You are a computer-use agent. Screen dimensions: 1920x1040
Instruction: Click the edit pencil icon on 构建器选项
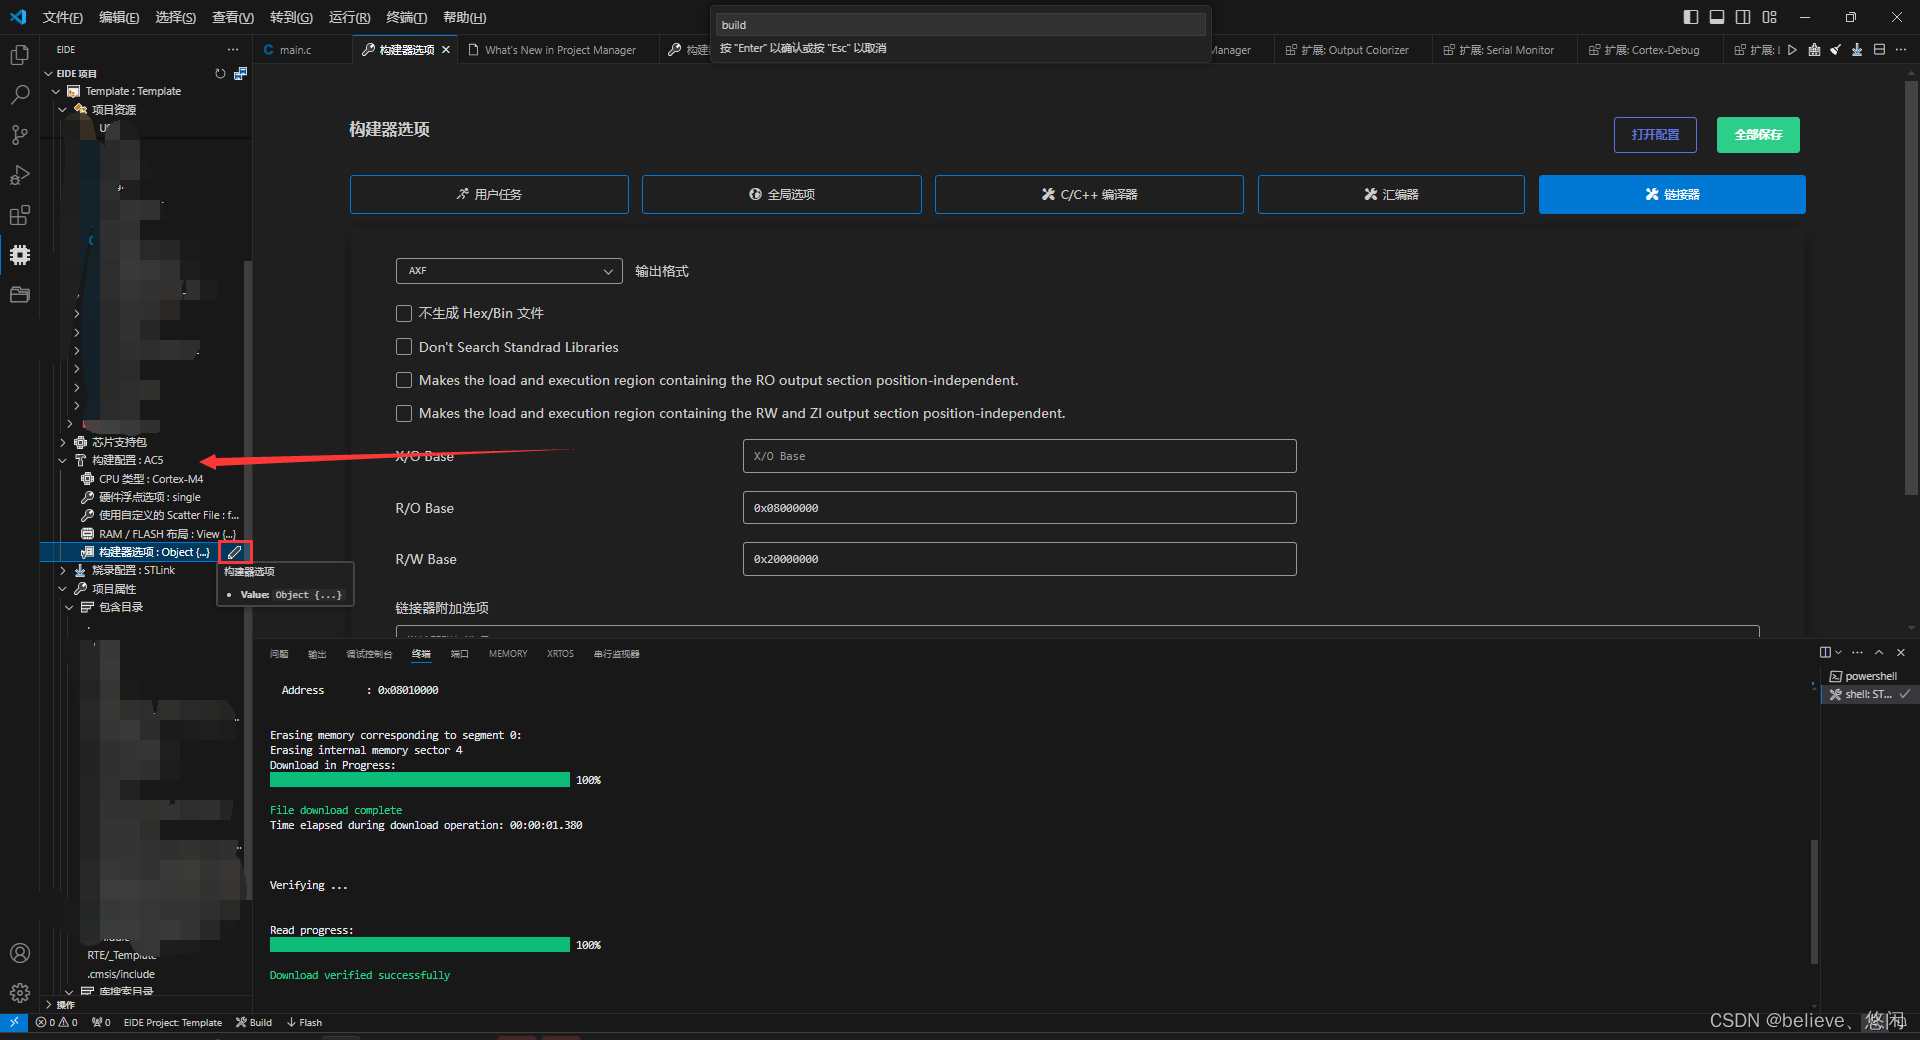pos(234,551)
